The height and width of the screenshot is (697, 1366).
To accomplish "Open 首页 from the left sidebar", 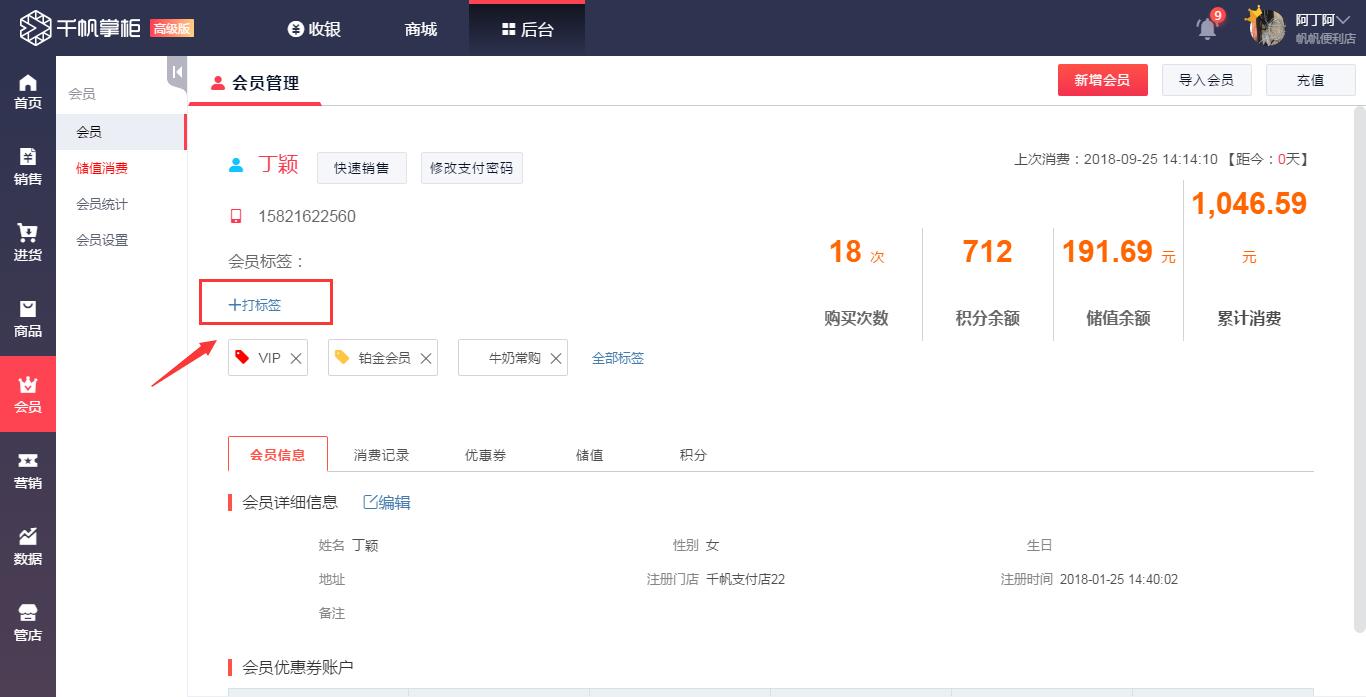I will click(28, 92).
